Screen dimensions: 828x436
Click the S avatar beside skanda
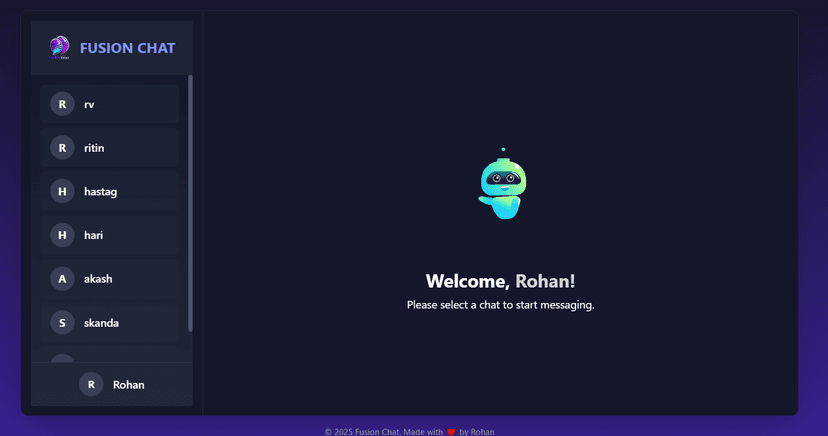(62, 323)
